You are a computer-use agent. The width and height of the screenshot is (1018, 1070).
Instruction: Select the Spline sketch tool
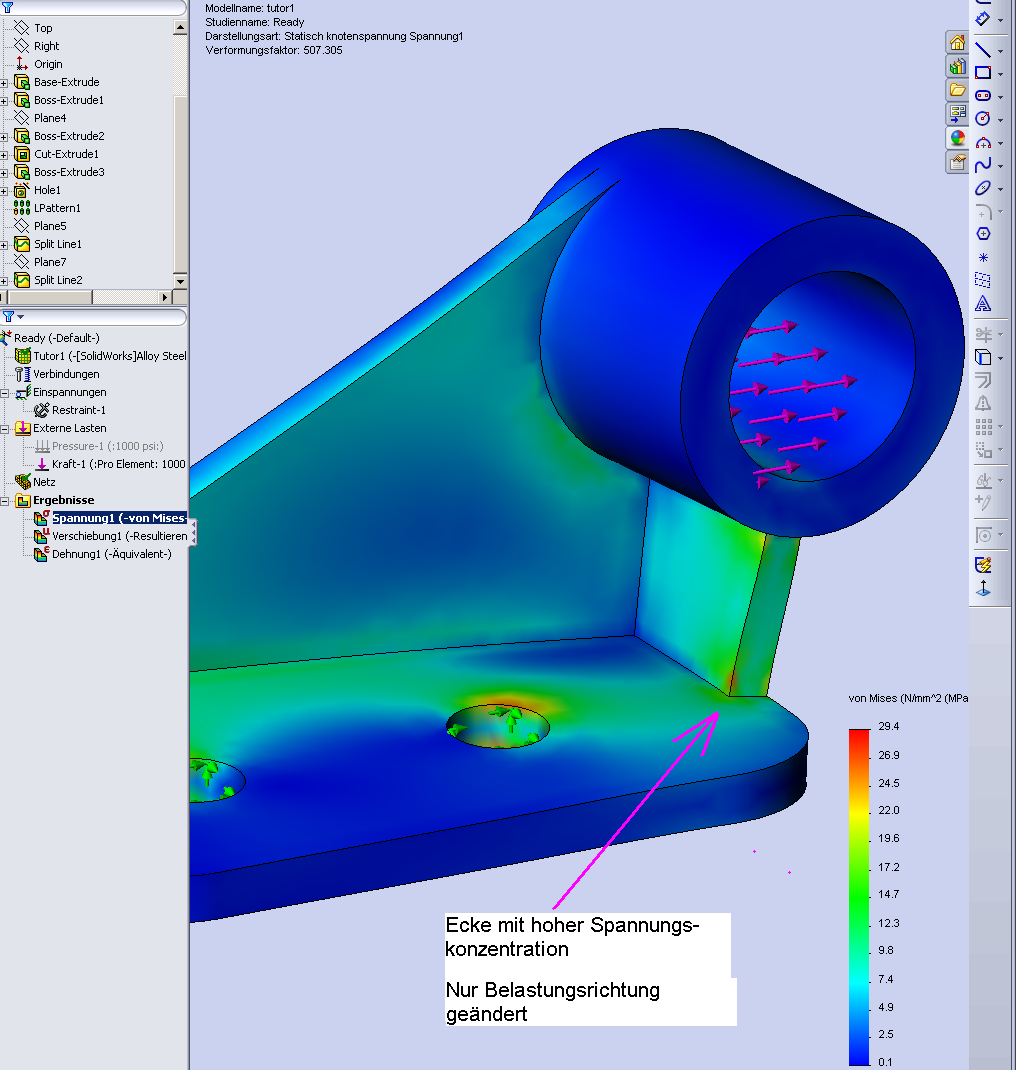click(x=983, y=165)
